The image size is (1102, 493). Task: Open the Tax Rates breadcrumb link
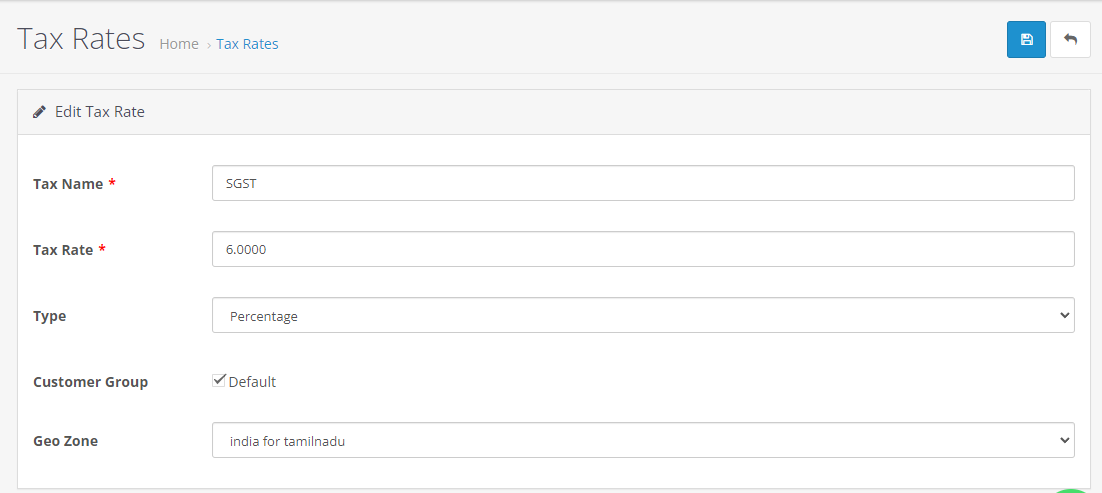pos(247,44)
